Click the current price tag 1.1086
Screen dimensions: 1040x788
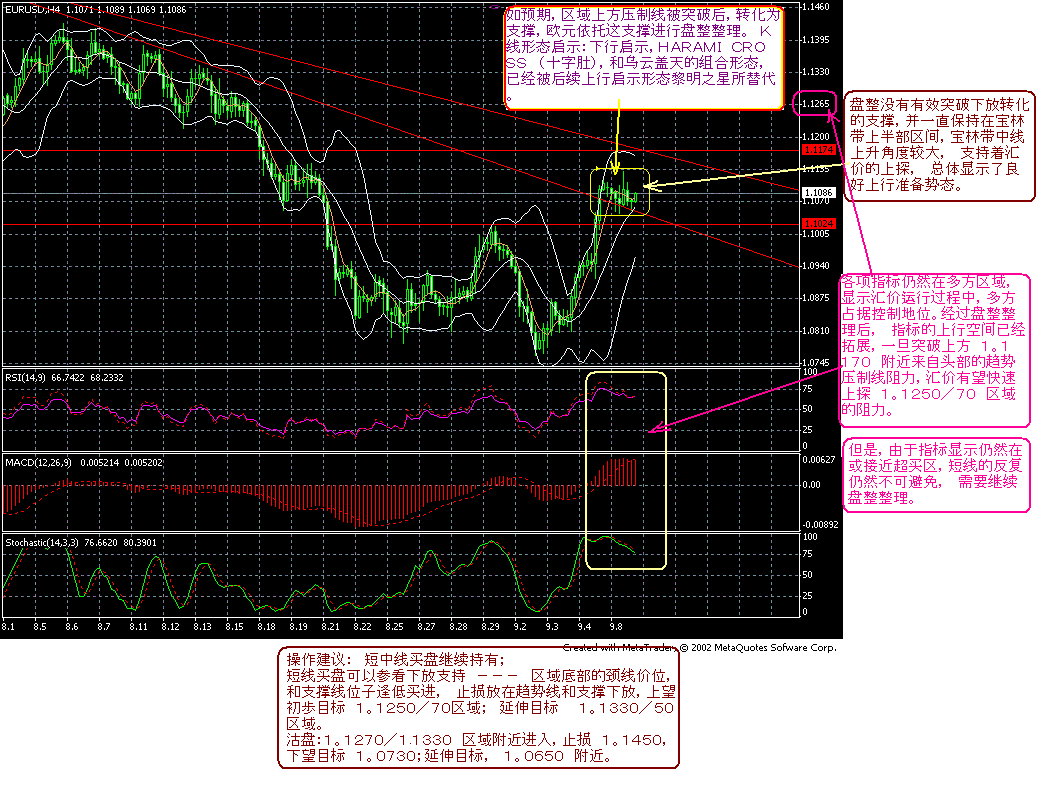click(x=818, y=193)
